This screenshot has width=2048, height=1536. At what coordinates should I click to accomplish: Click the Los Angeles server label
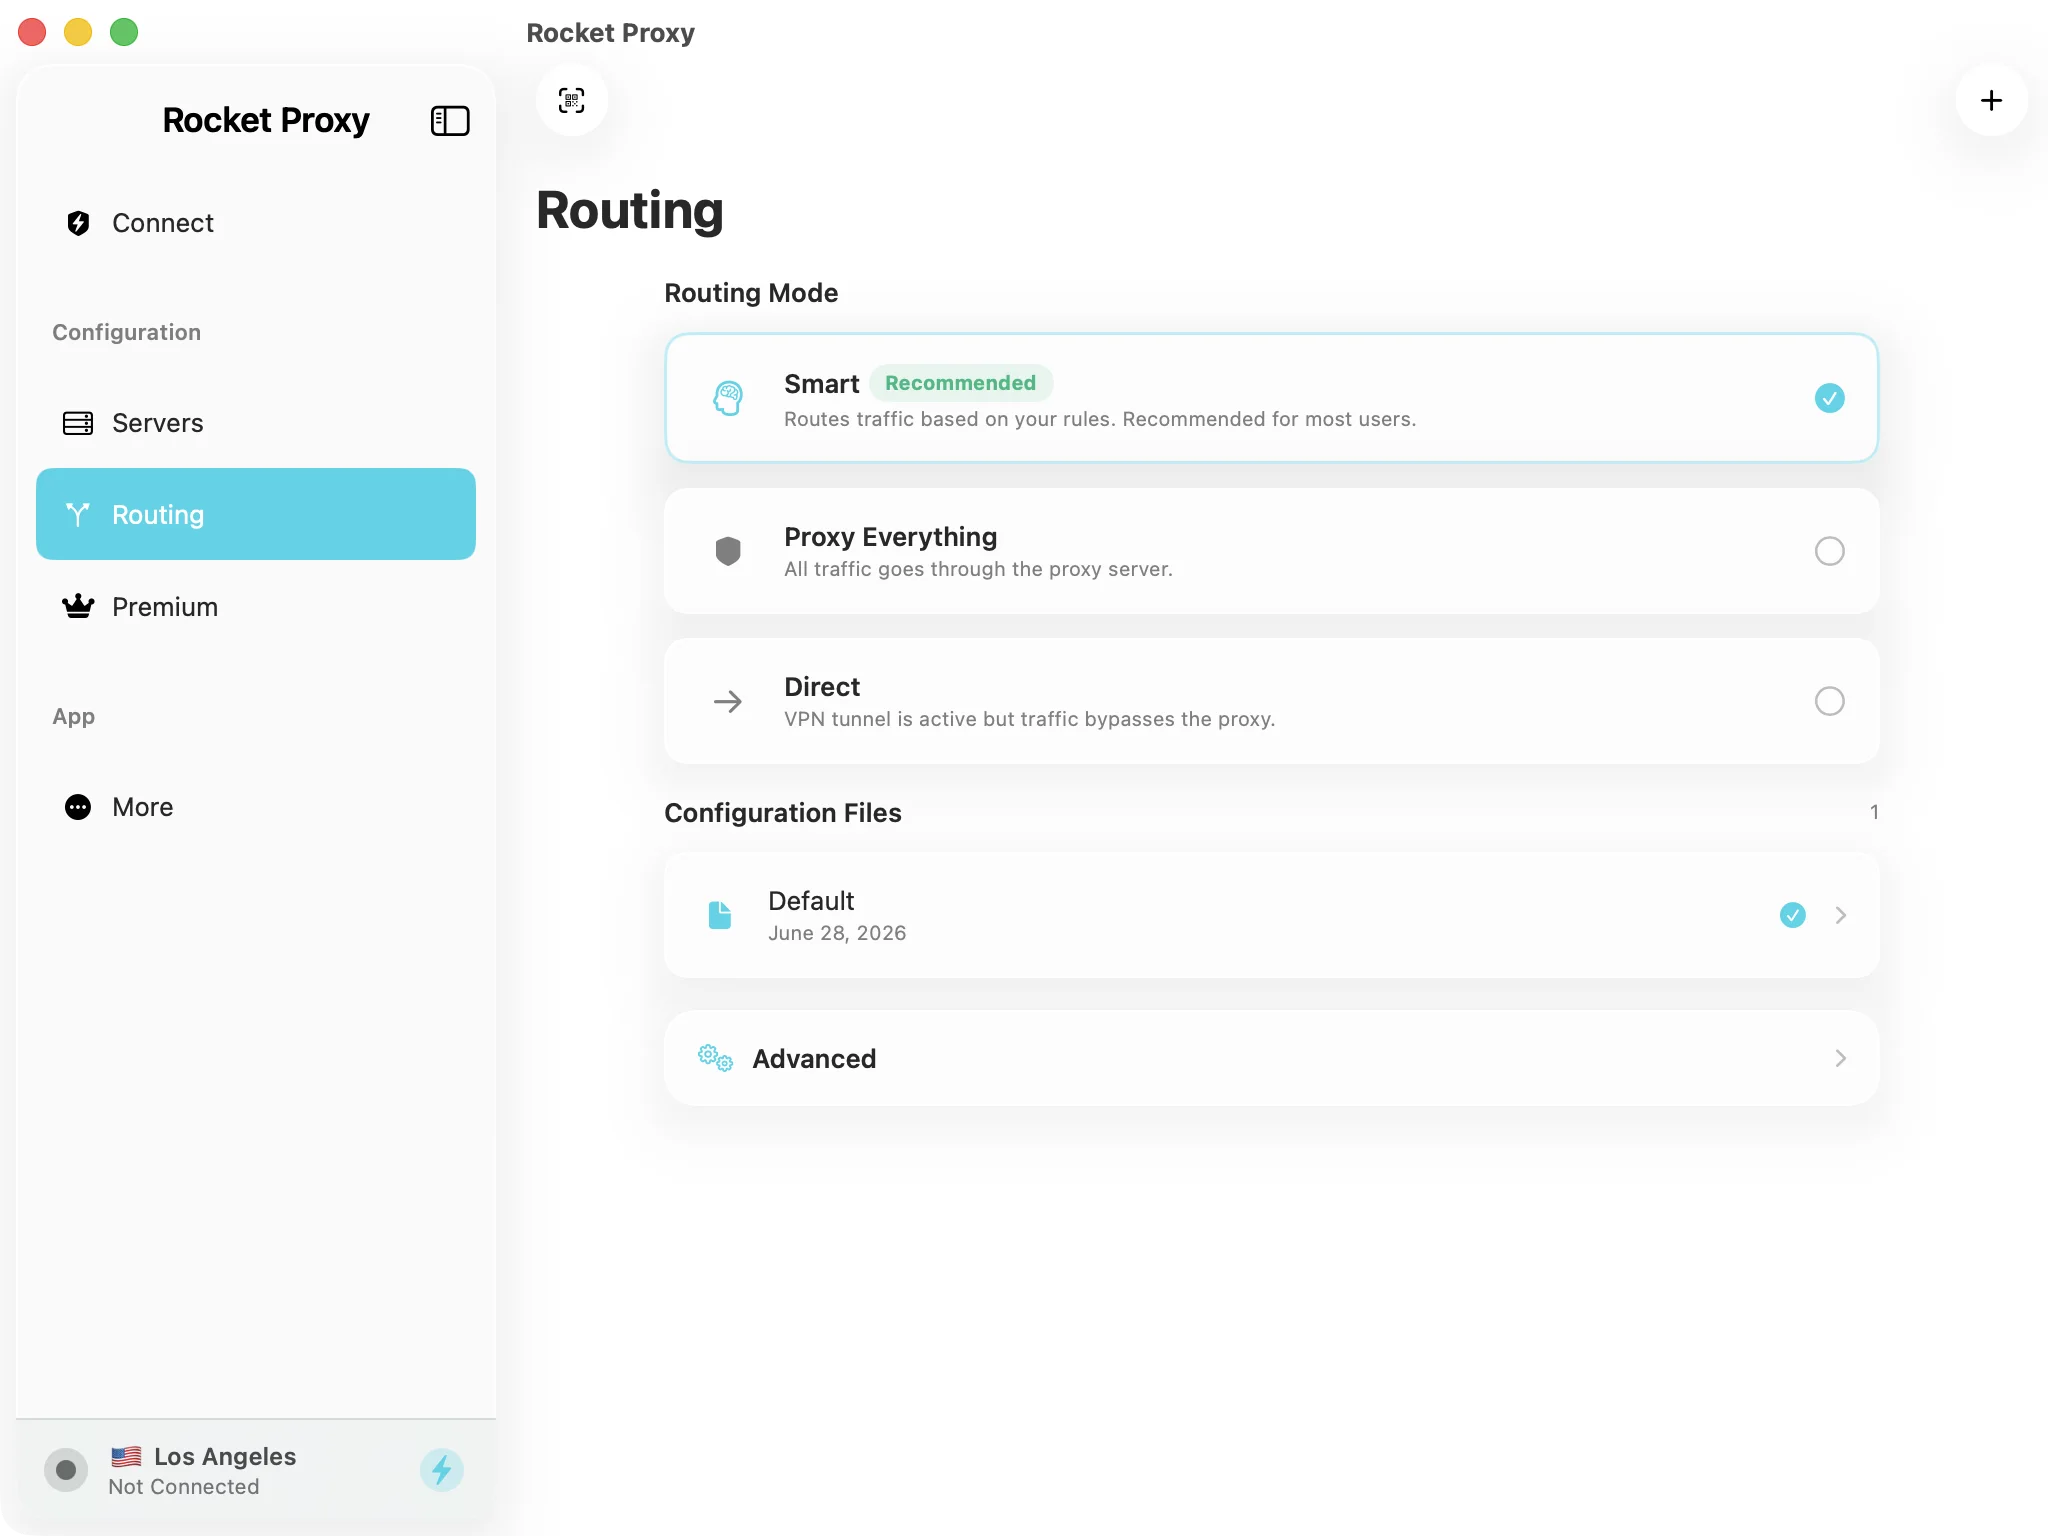click(x=225, y=1456)
